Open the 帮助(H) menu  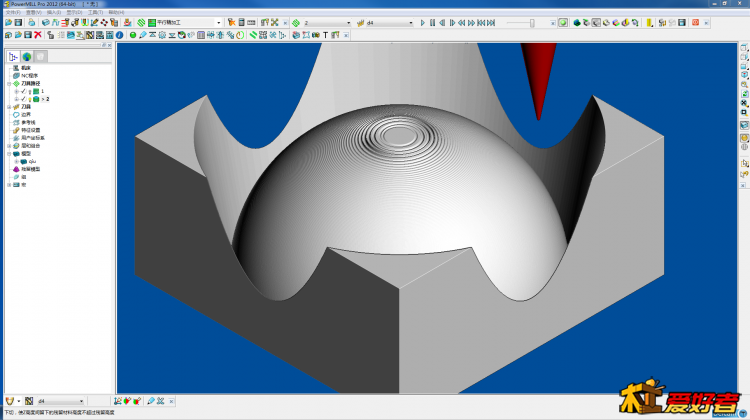click(116, 12)
